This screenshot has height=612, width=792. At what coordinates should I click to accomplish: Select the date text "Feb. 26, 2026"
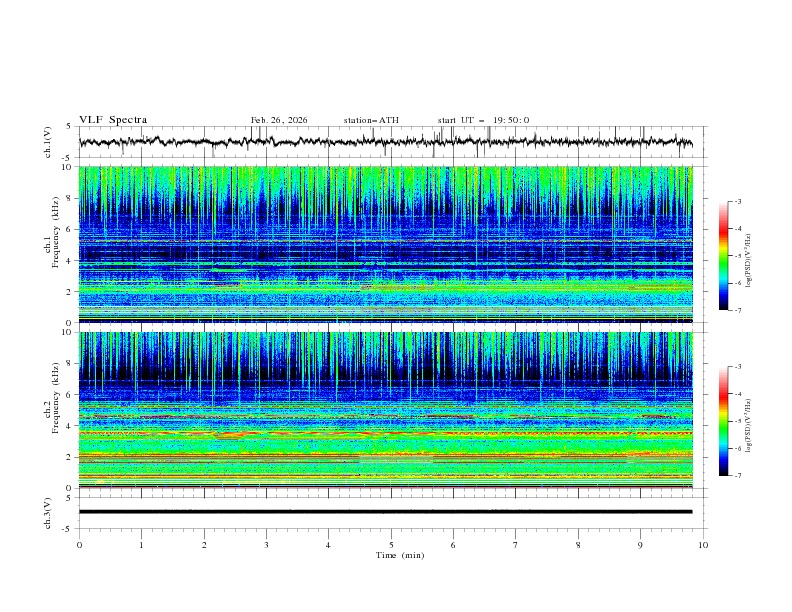[x=279, y=120]
